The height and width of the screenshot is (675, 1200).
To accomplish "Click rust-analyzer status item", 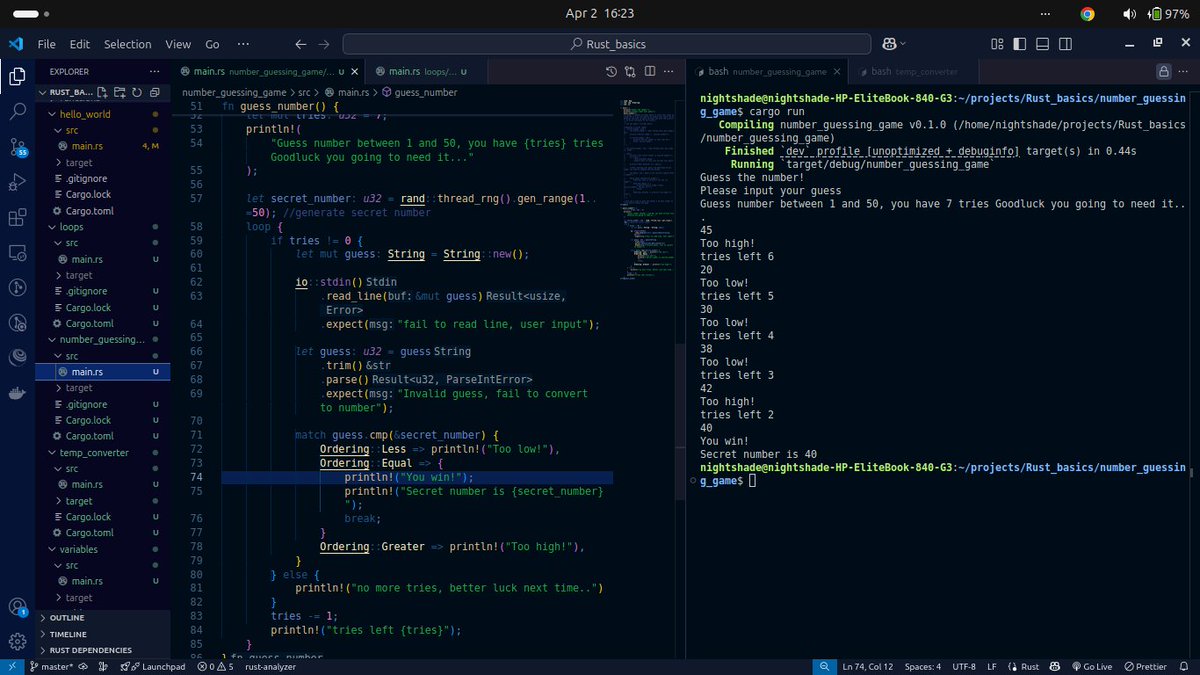I will [x=270, y=666].
